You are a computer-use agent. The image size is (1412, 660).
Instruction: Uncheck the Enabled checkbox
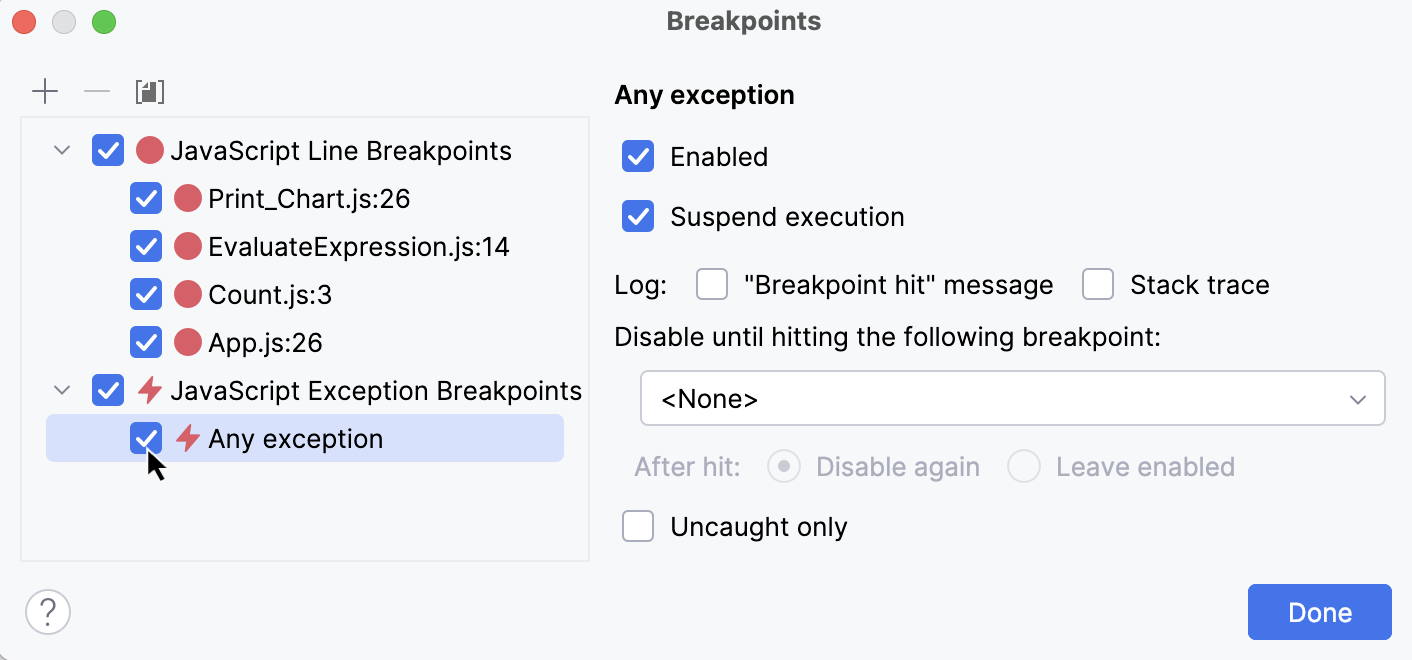point(637,156)
